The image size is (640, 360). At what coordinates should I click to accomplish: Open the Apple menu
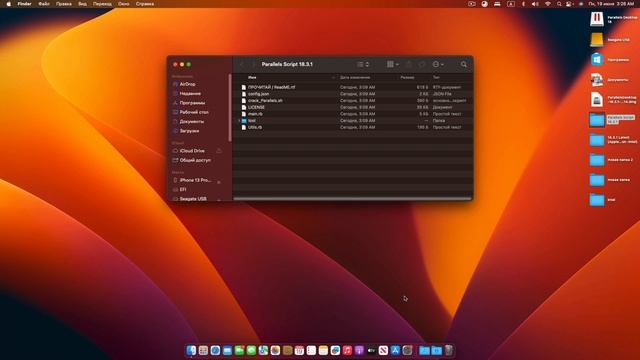(8, 4)
